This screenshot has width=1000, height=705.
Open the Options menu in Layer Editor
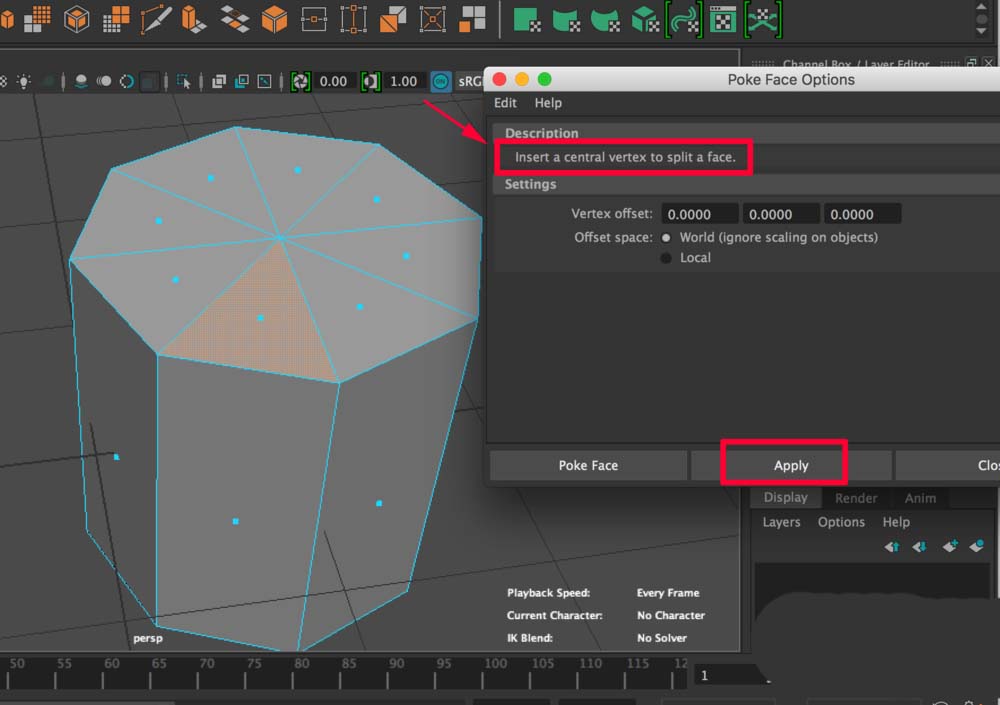click(x=841, y=522)
